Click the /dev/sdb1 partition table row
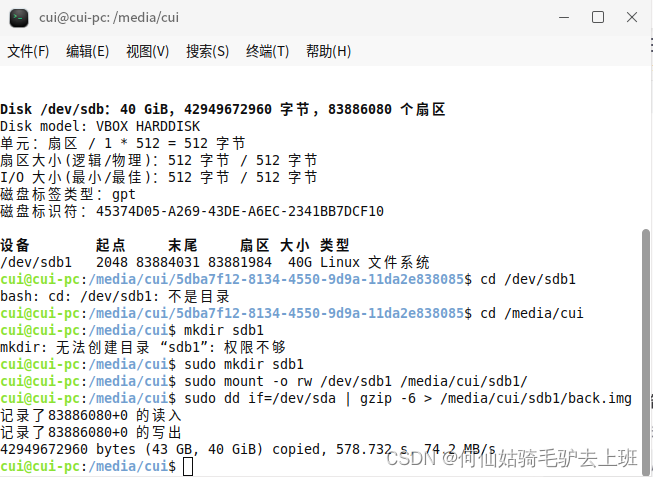653x477 pixels. click(214, 262)
